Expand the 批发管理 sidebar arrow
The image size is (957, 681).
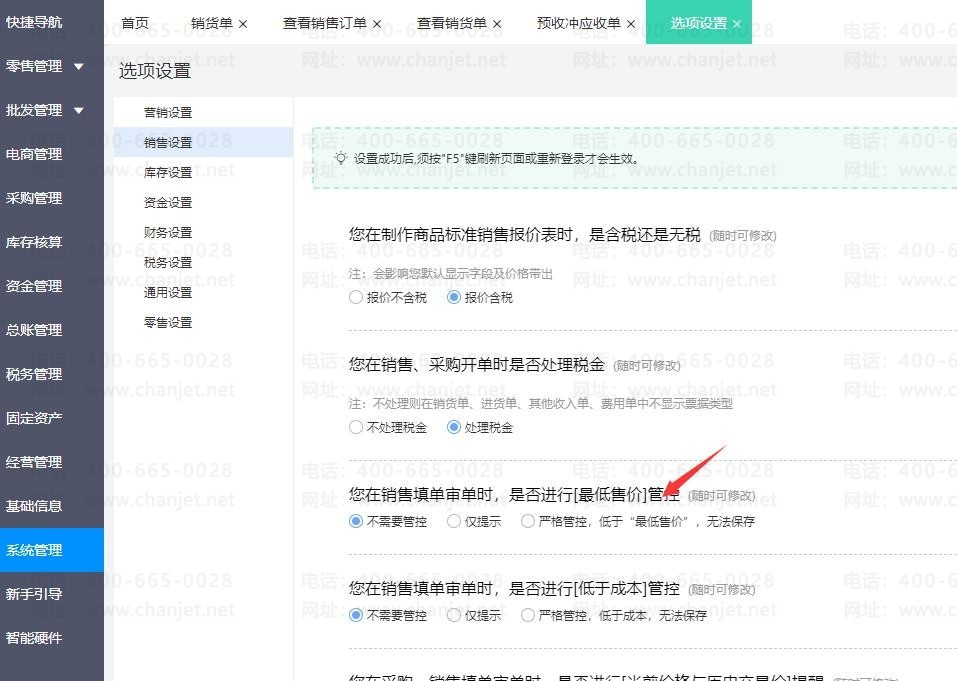coord(79,111)
